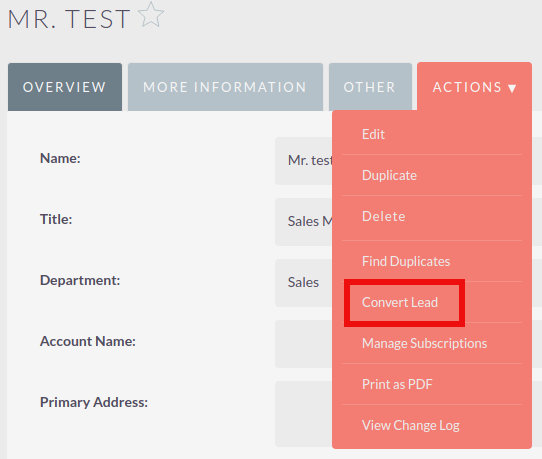Choose Duplicate in the Actions menu
Viewport: 542px width, 459px height.
click(389, 175)
